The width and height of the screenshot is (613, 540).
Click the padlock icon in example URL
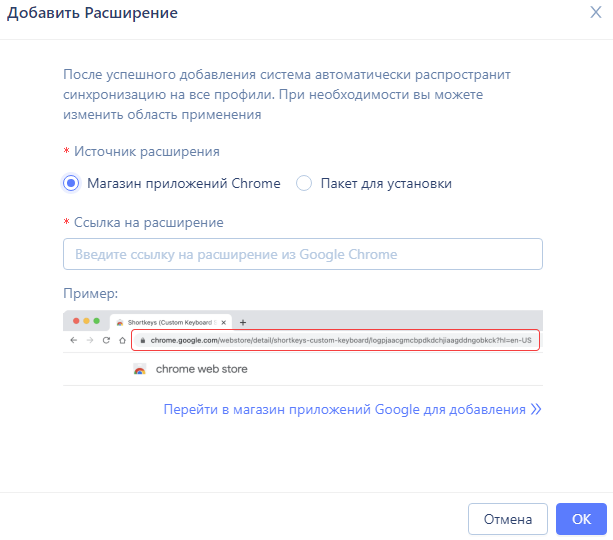point(143,341)
